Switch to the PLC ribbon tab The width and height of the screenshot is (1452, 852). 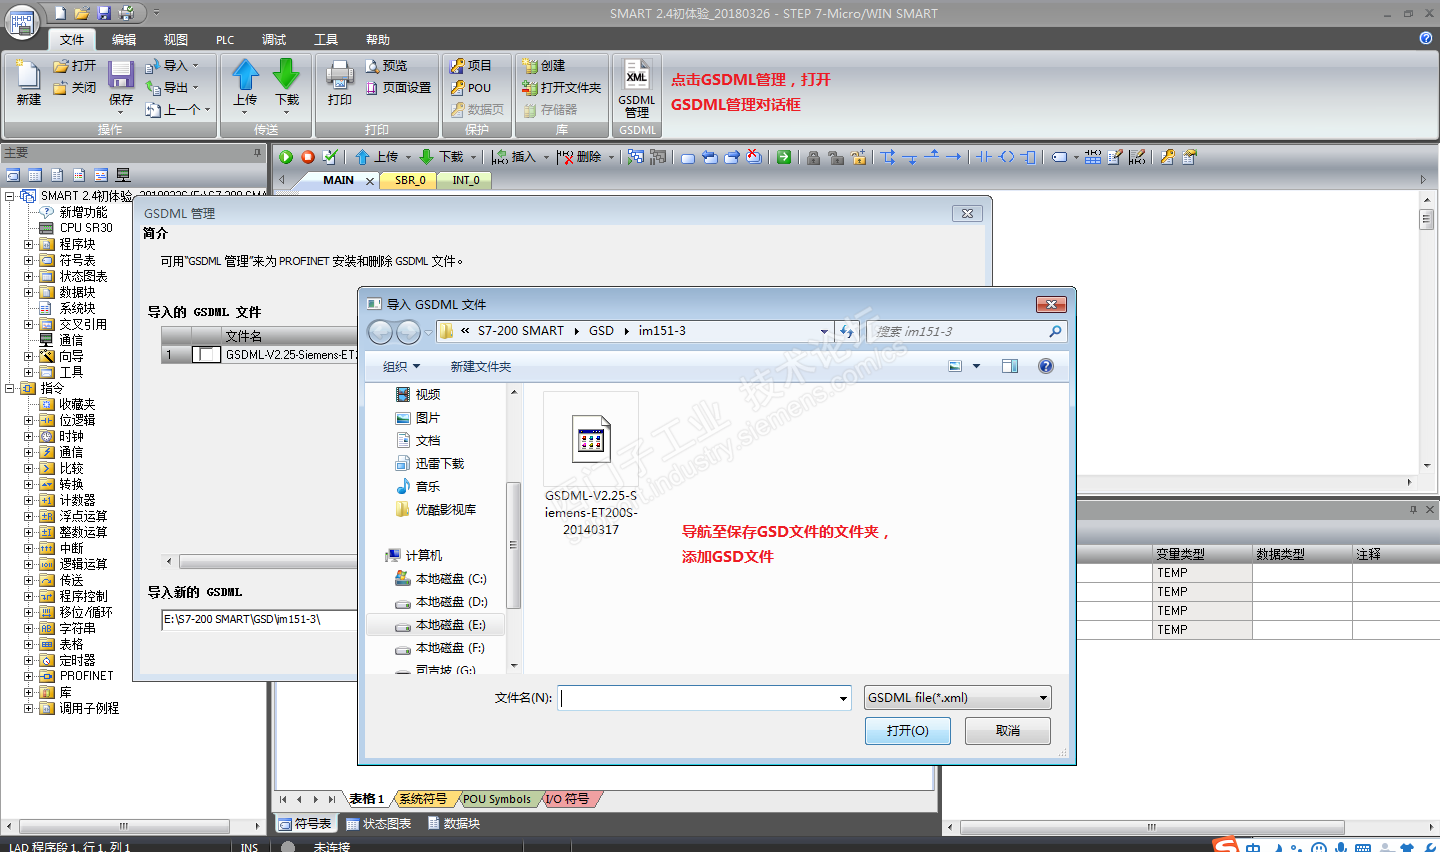225,39
